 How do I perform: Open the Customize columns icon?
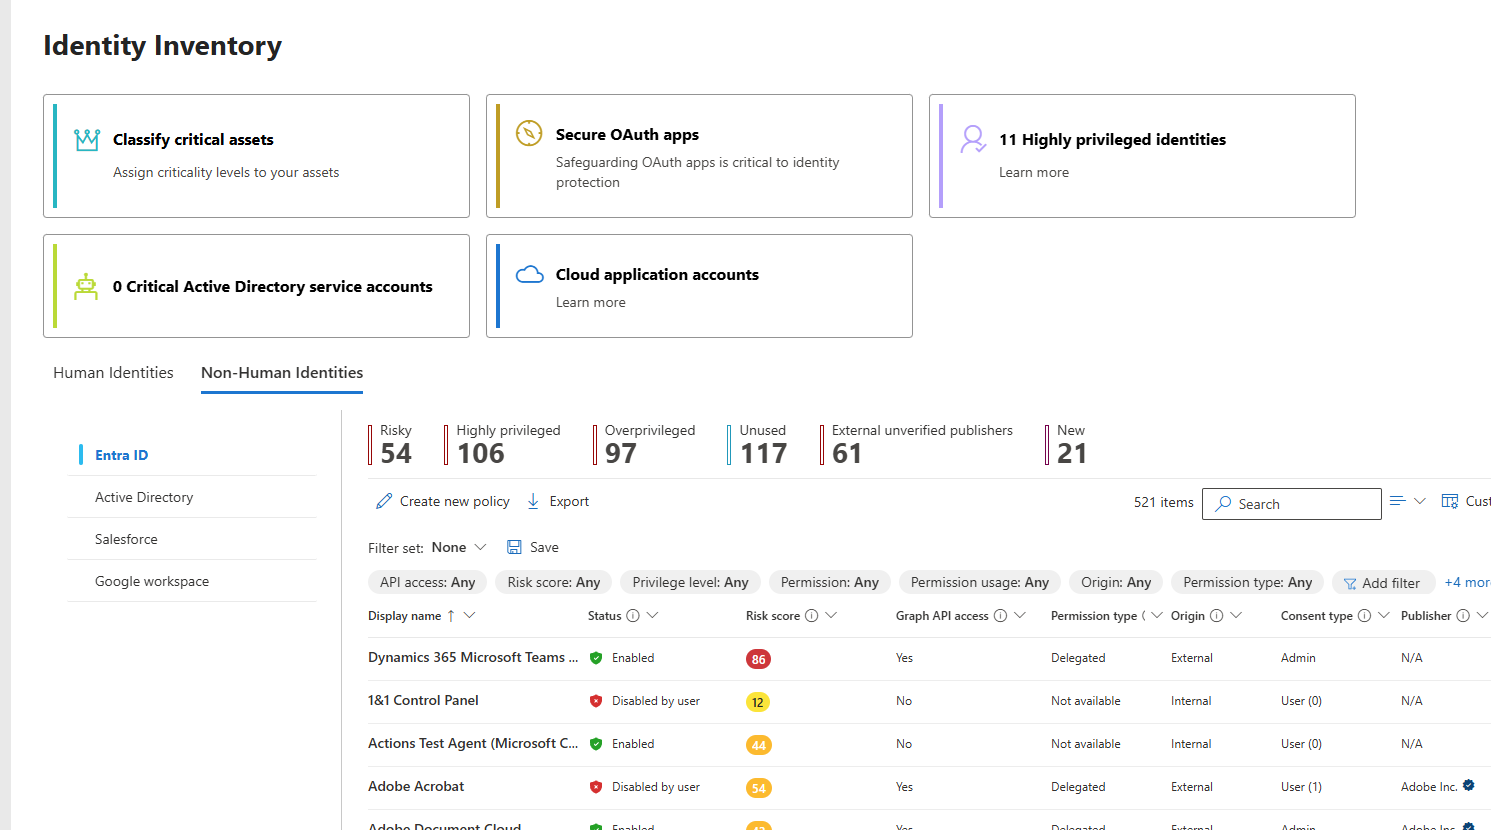1449,500
